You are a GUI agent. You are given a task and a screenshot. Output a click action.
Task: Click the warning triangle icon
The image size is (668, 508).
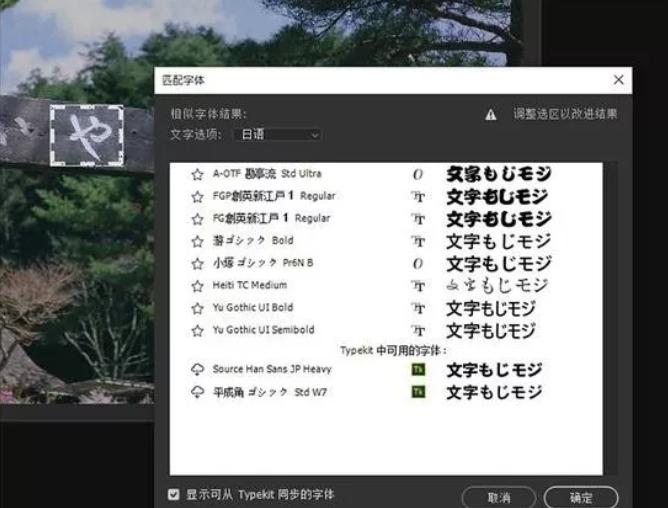pos(491,114)
